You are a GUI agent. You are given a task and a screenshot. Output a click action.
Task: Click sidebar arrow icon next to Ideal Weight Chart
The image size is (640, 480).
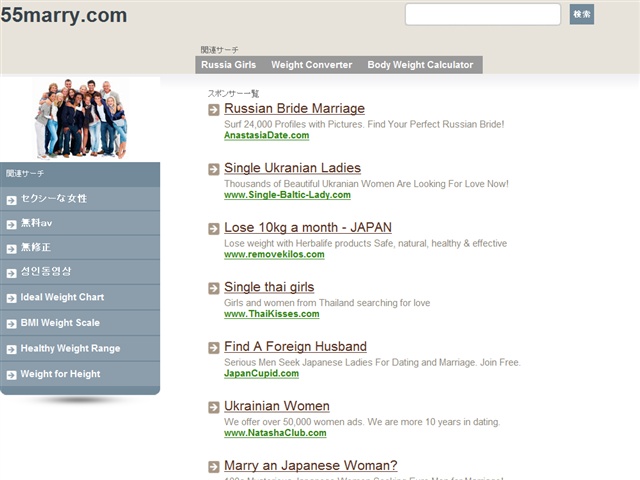tap(11, 298)
